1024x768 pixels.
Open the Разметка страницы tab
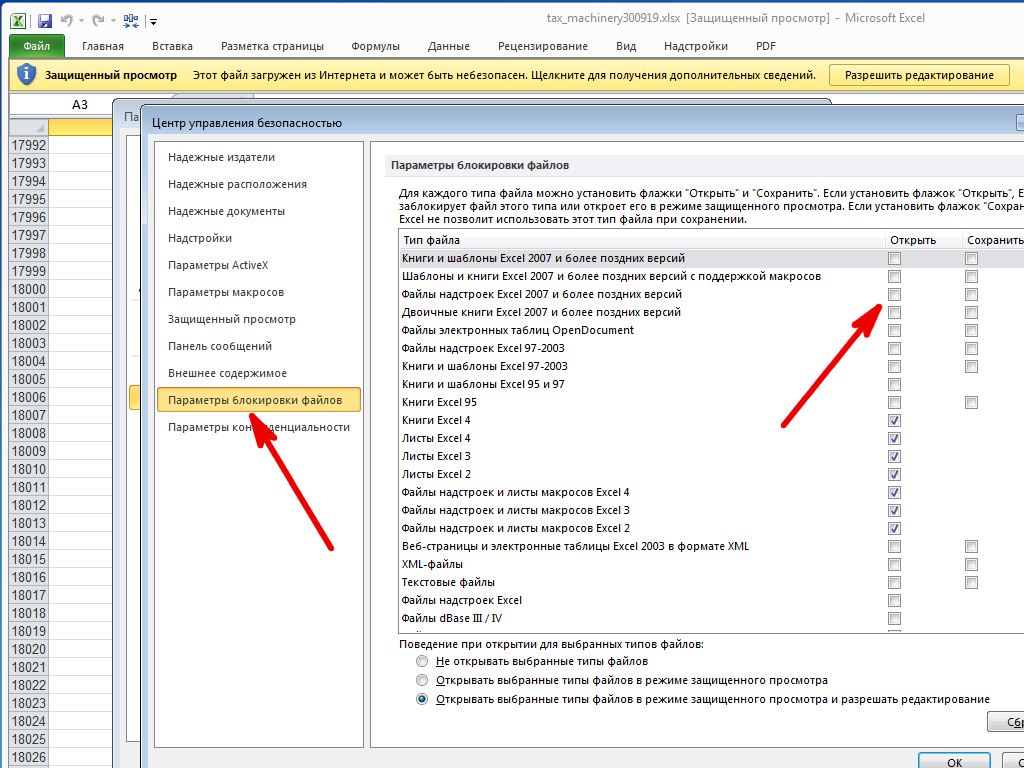click(x=272, y=46)
